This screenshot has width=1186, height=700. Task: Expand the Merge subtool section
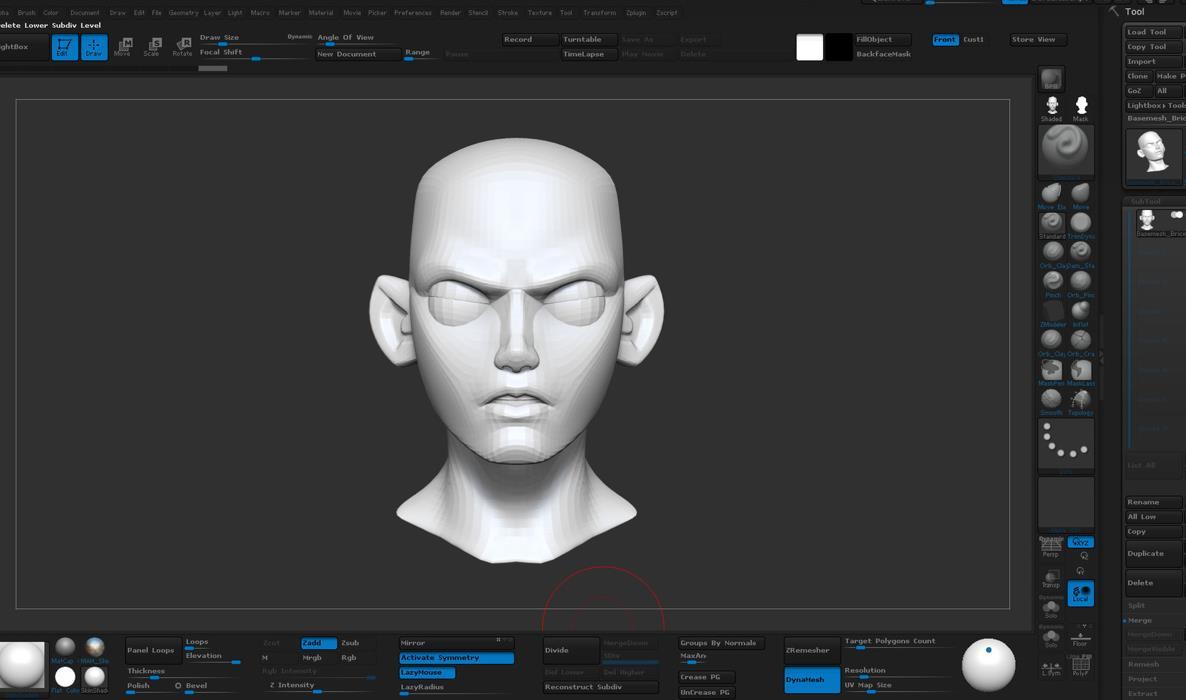tap(1140, 620)
